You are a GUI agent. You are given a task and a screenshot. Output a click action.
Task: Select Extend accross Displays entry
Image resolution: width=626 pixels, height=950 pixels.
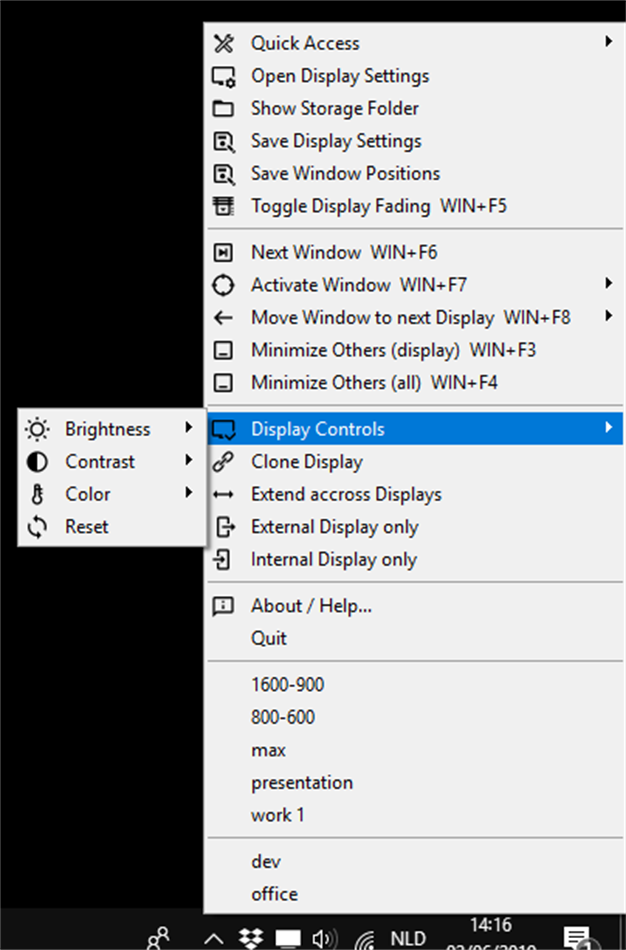coord(415,494)
